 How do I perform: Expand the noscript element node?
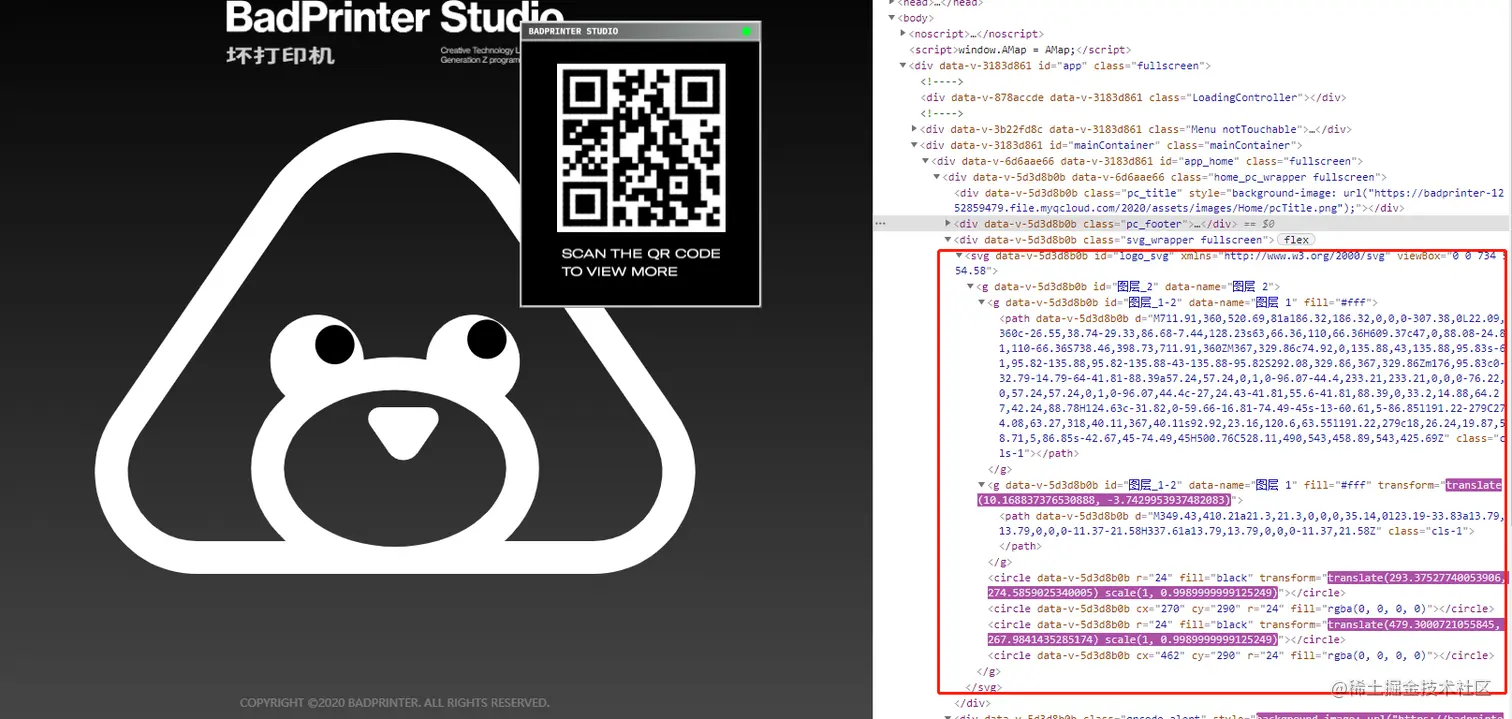(x=904, y=34)
